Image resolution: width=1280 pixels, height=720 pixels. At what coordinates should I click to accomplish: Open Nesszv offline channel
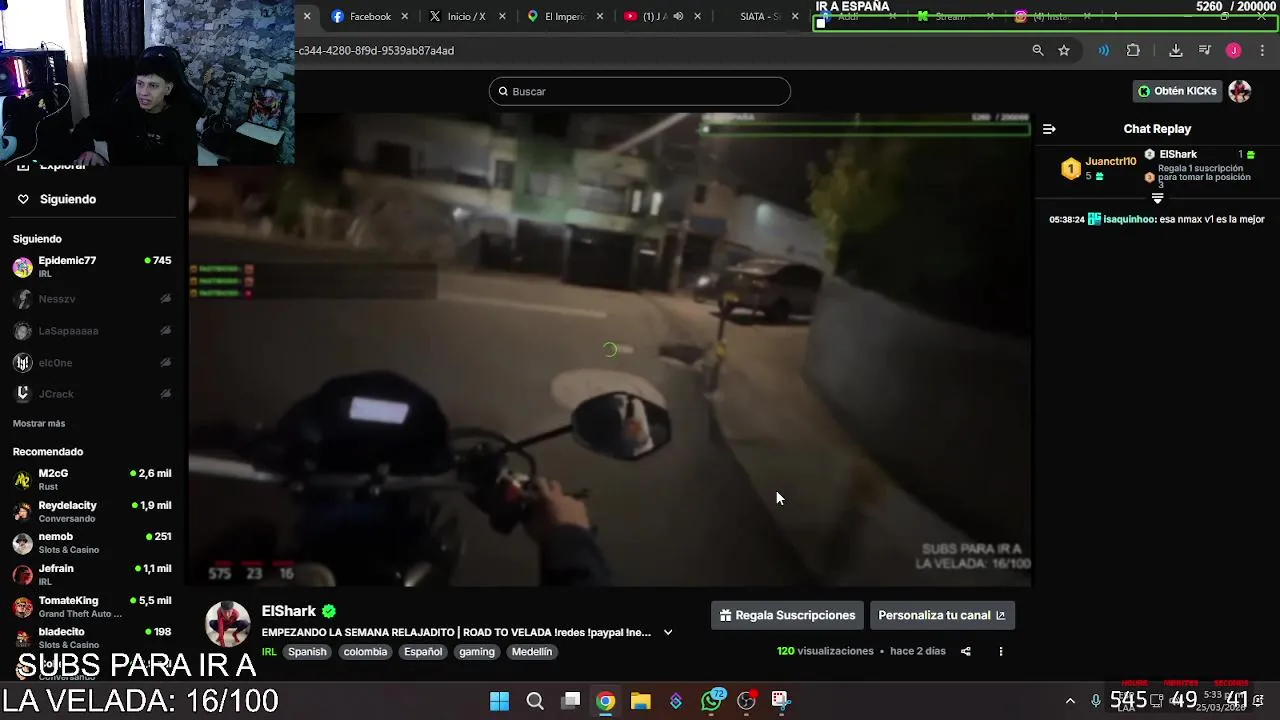click(92, 299)
